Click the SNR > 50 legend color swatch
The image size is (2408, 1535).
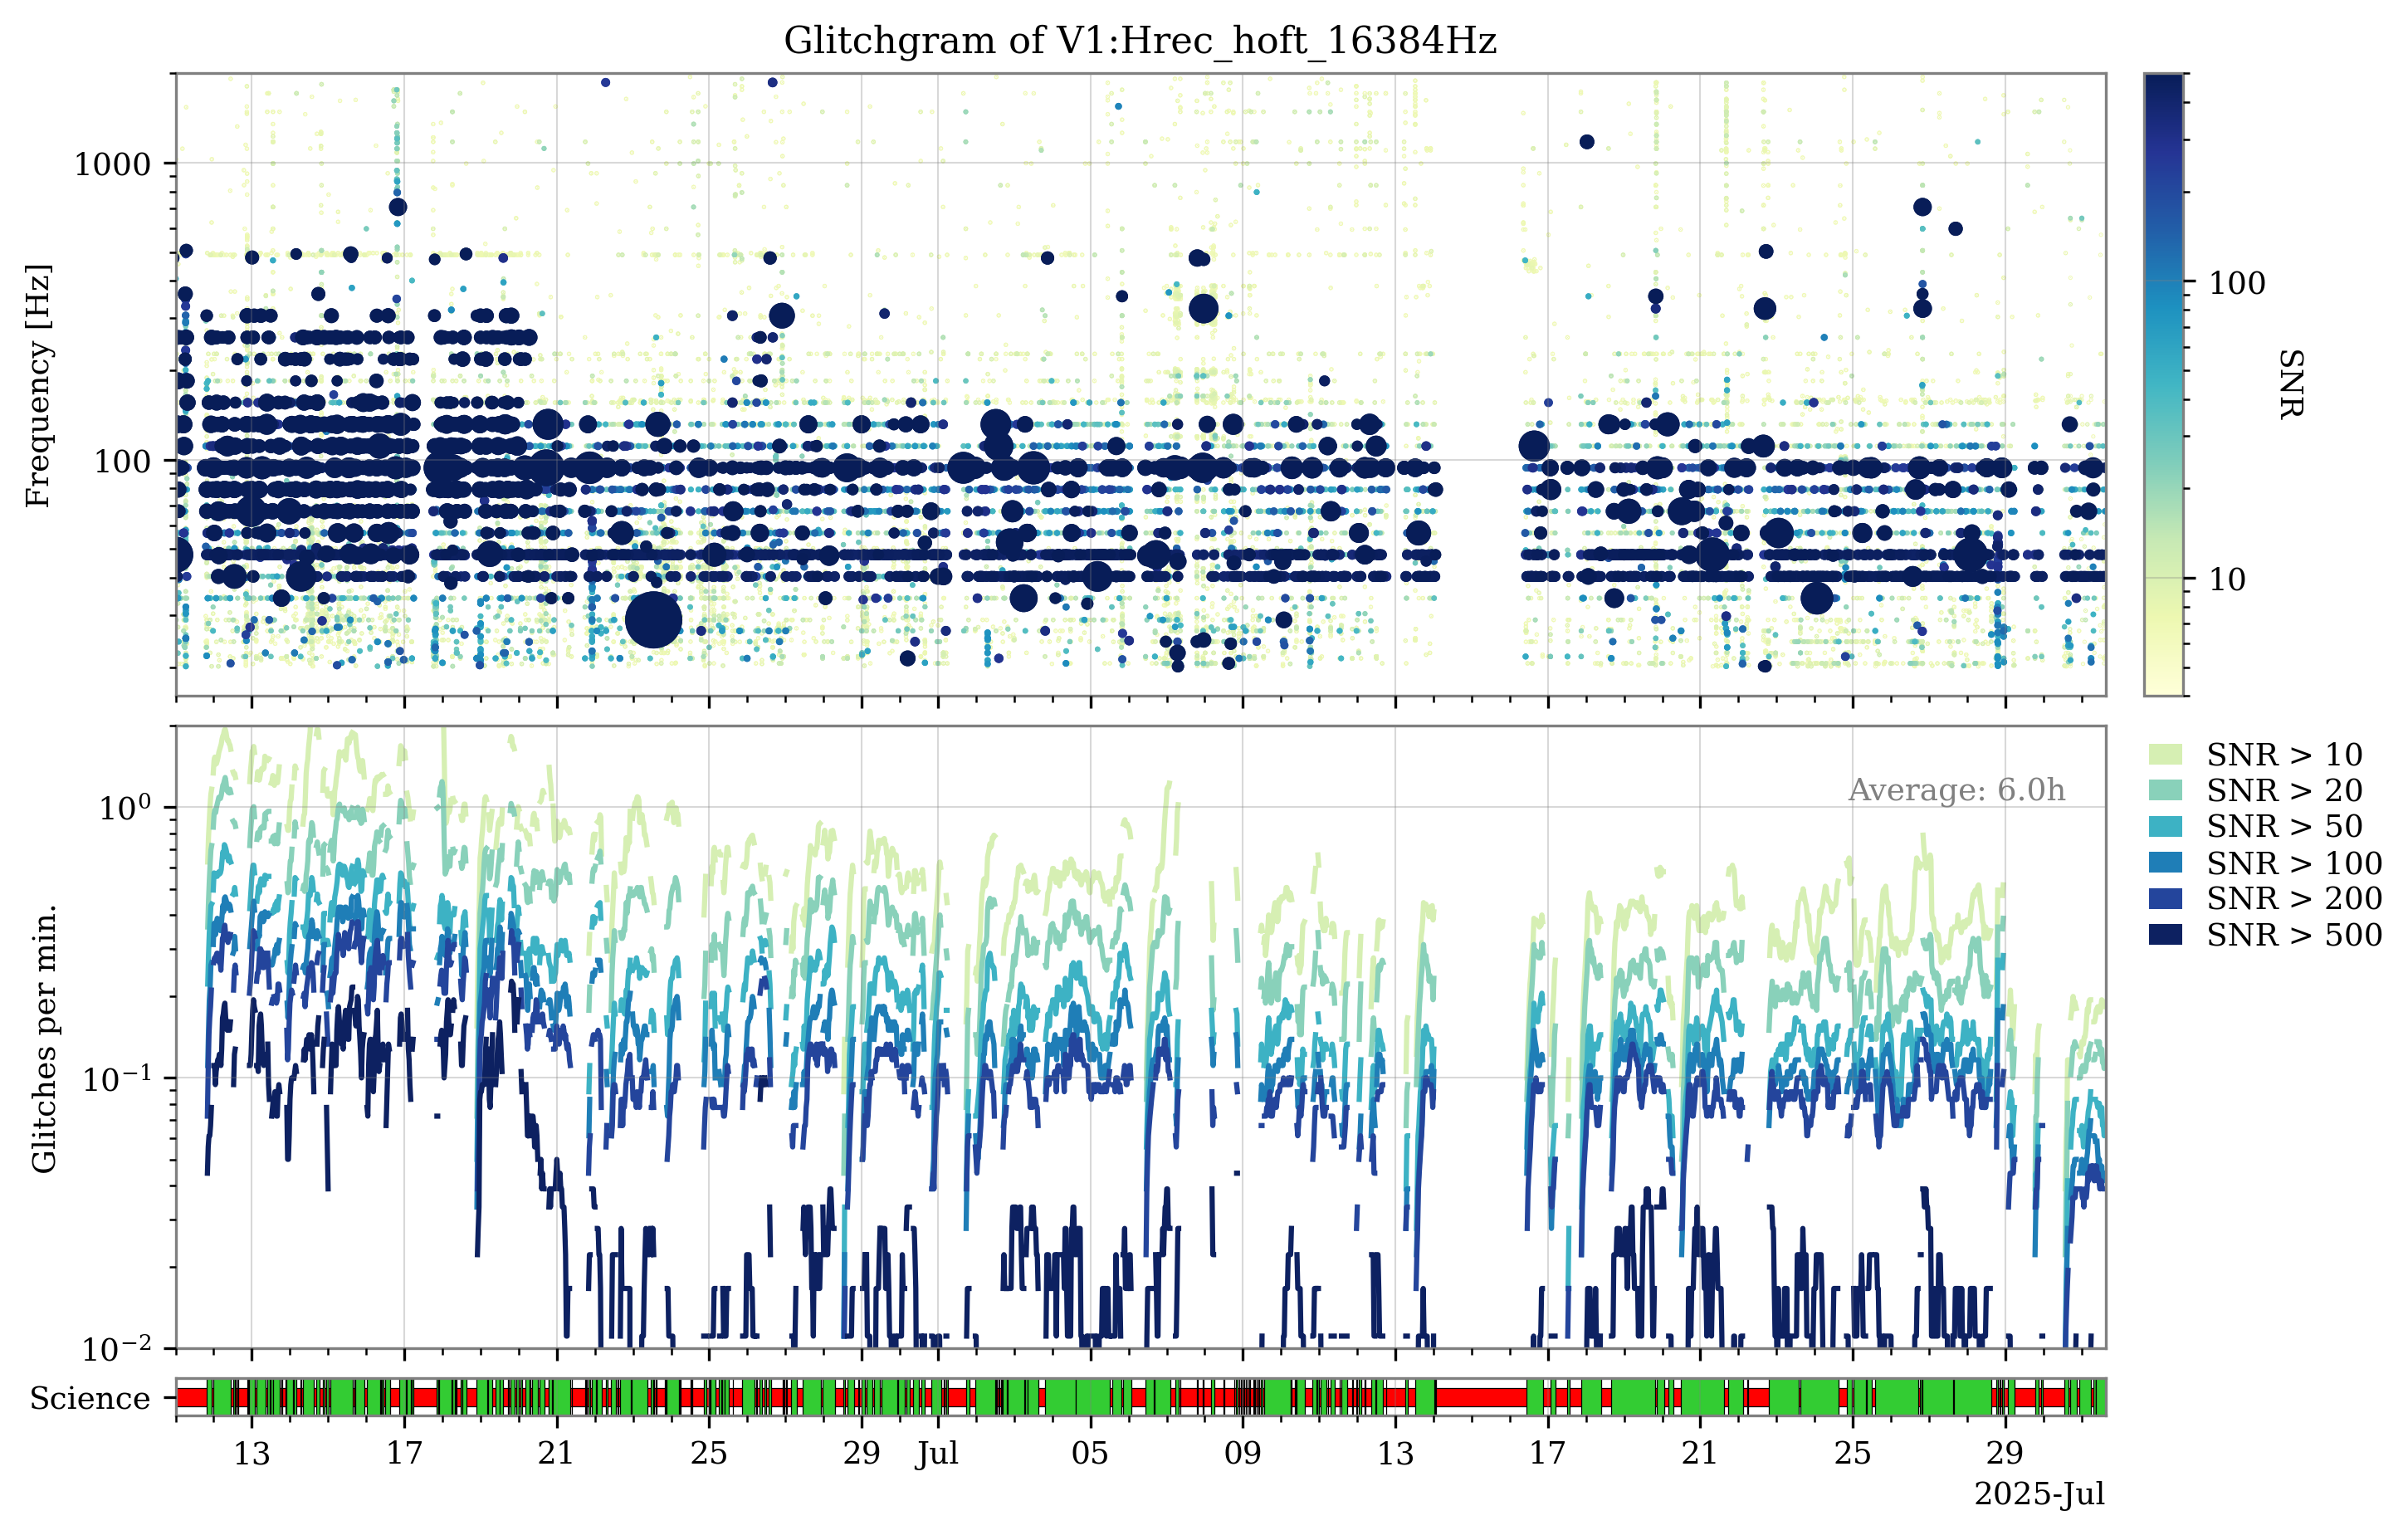(x=2166, y=826)
